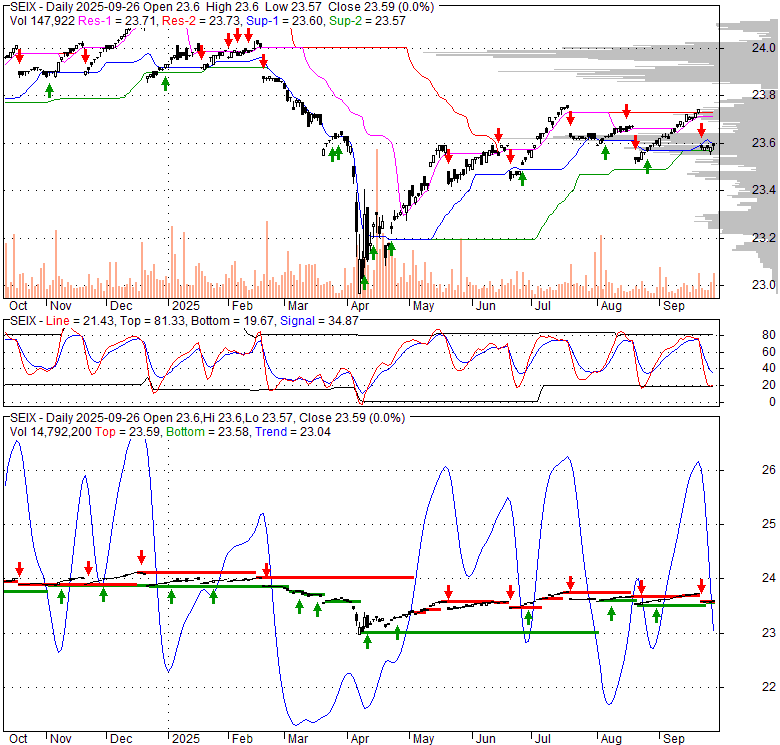The height and width of the screenshot is (745, 780).
Task: Click the oscillator axis label 0
Action: click(772, 401)
